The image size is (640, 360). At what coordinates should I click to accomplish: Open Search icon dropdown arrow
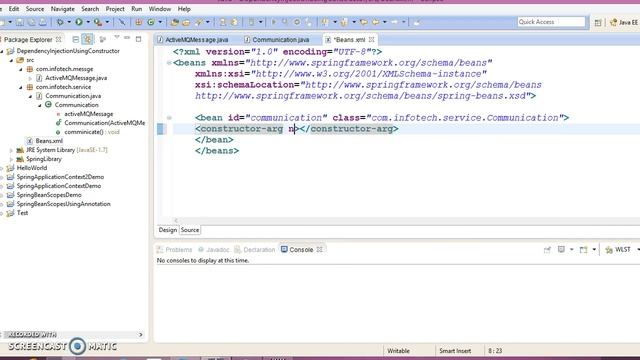pos(208,22)
